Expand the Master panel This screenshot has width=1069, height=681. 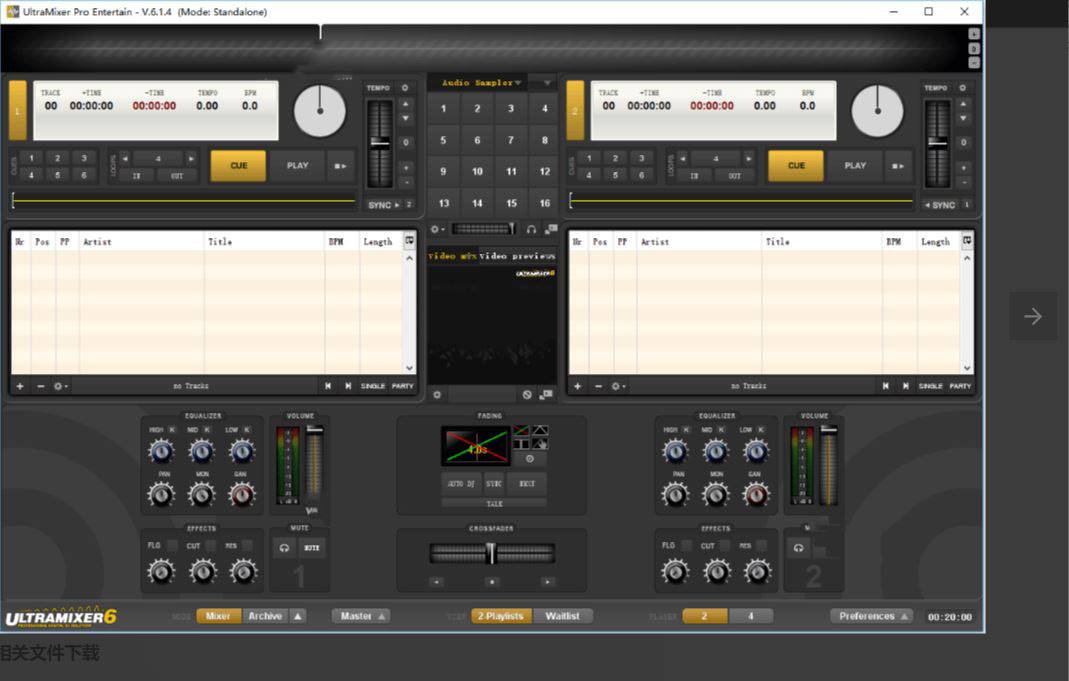tap(361, 616)
